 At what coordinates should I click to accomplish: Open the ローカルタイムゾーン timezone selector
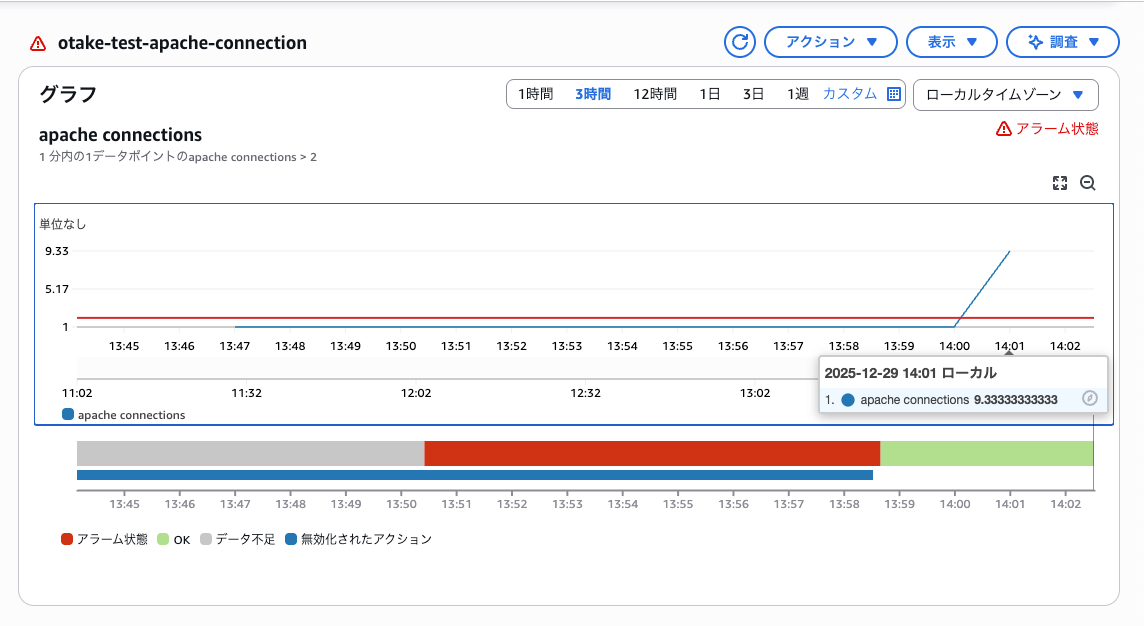point(1005,94)
